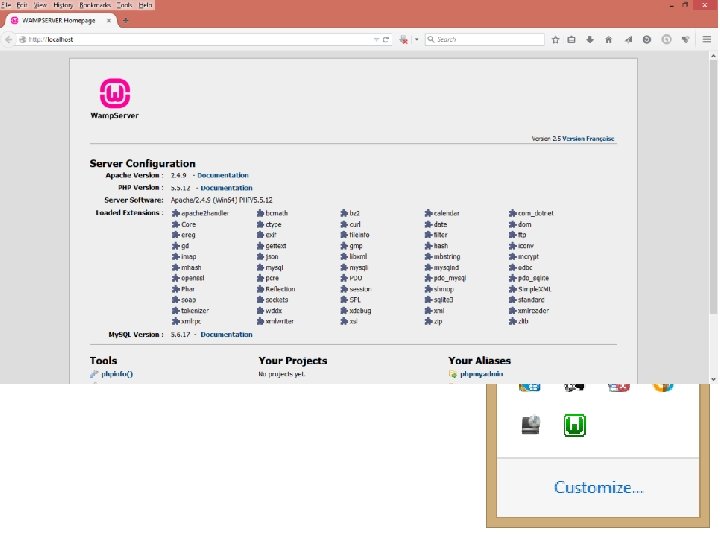
Task: Click the page scrollbar down arrow
Action: click(713, 379)
